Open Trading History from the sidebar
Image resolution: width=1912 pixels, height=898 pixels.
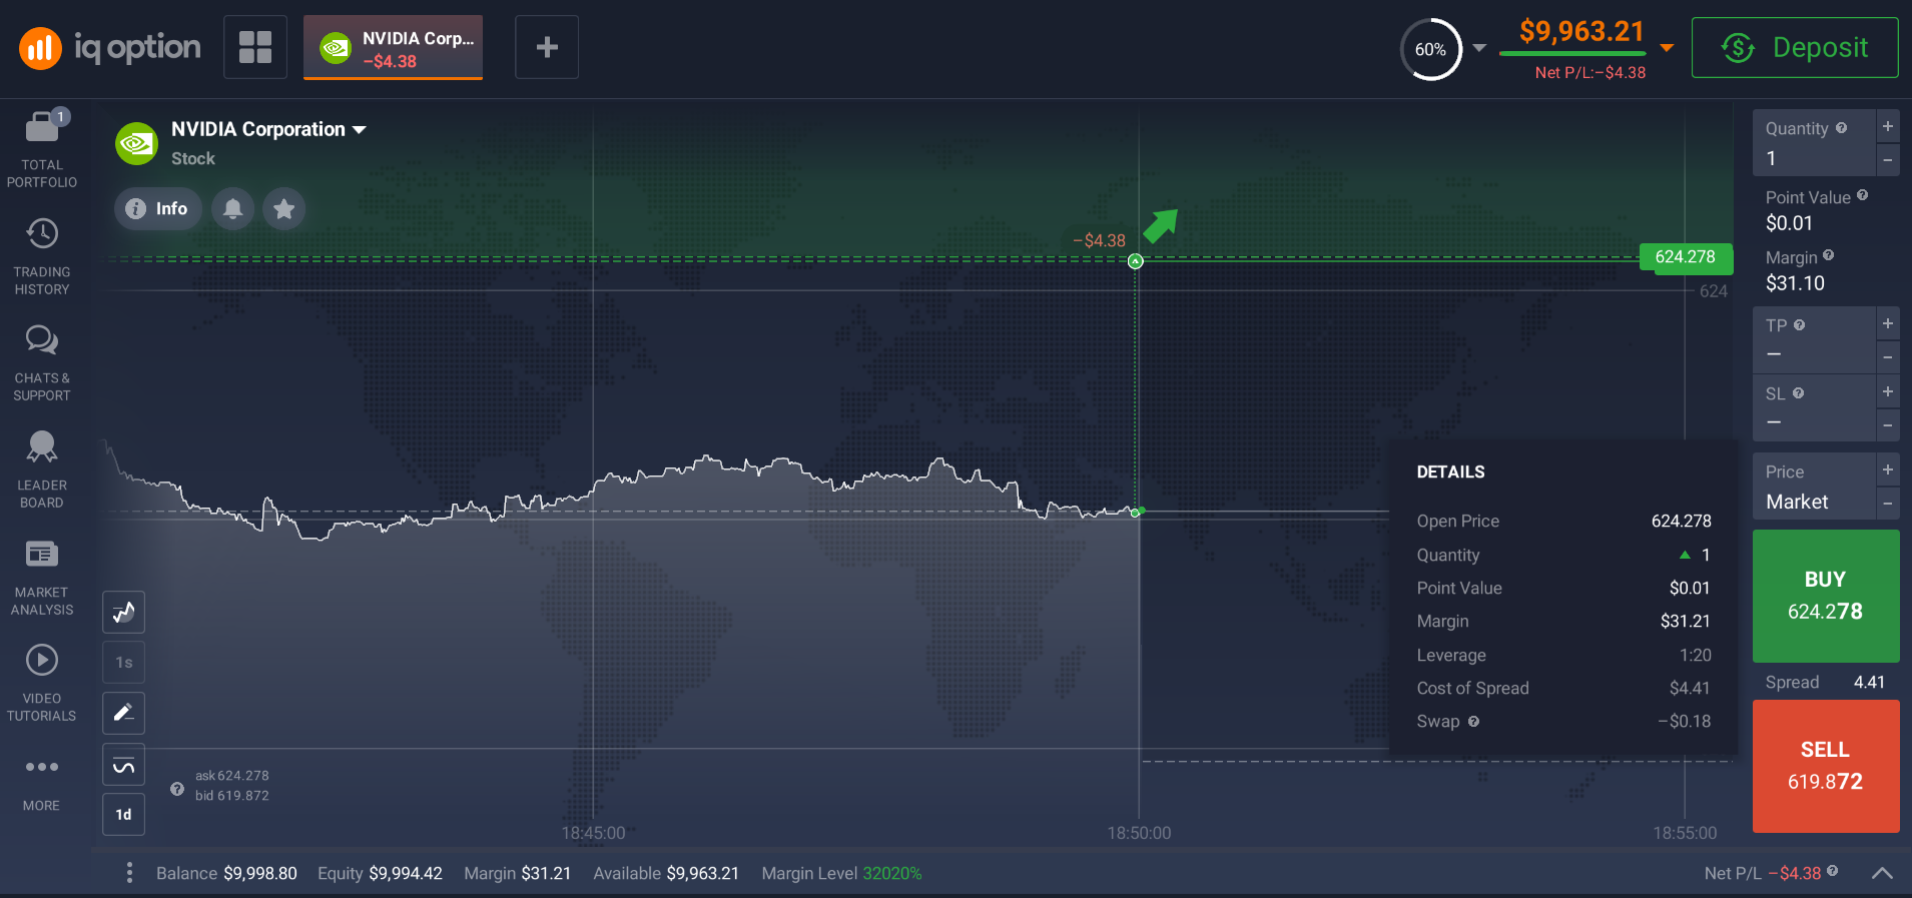[42, 257]
